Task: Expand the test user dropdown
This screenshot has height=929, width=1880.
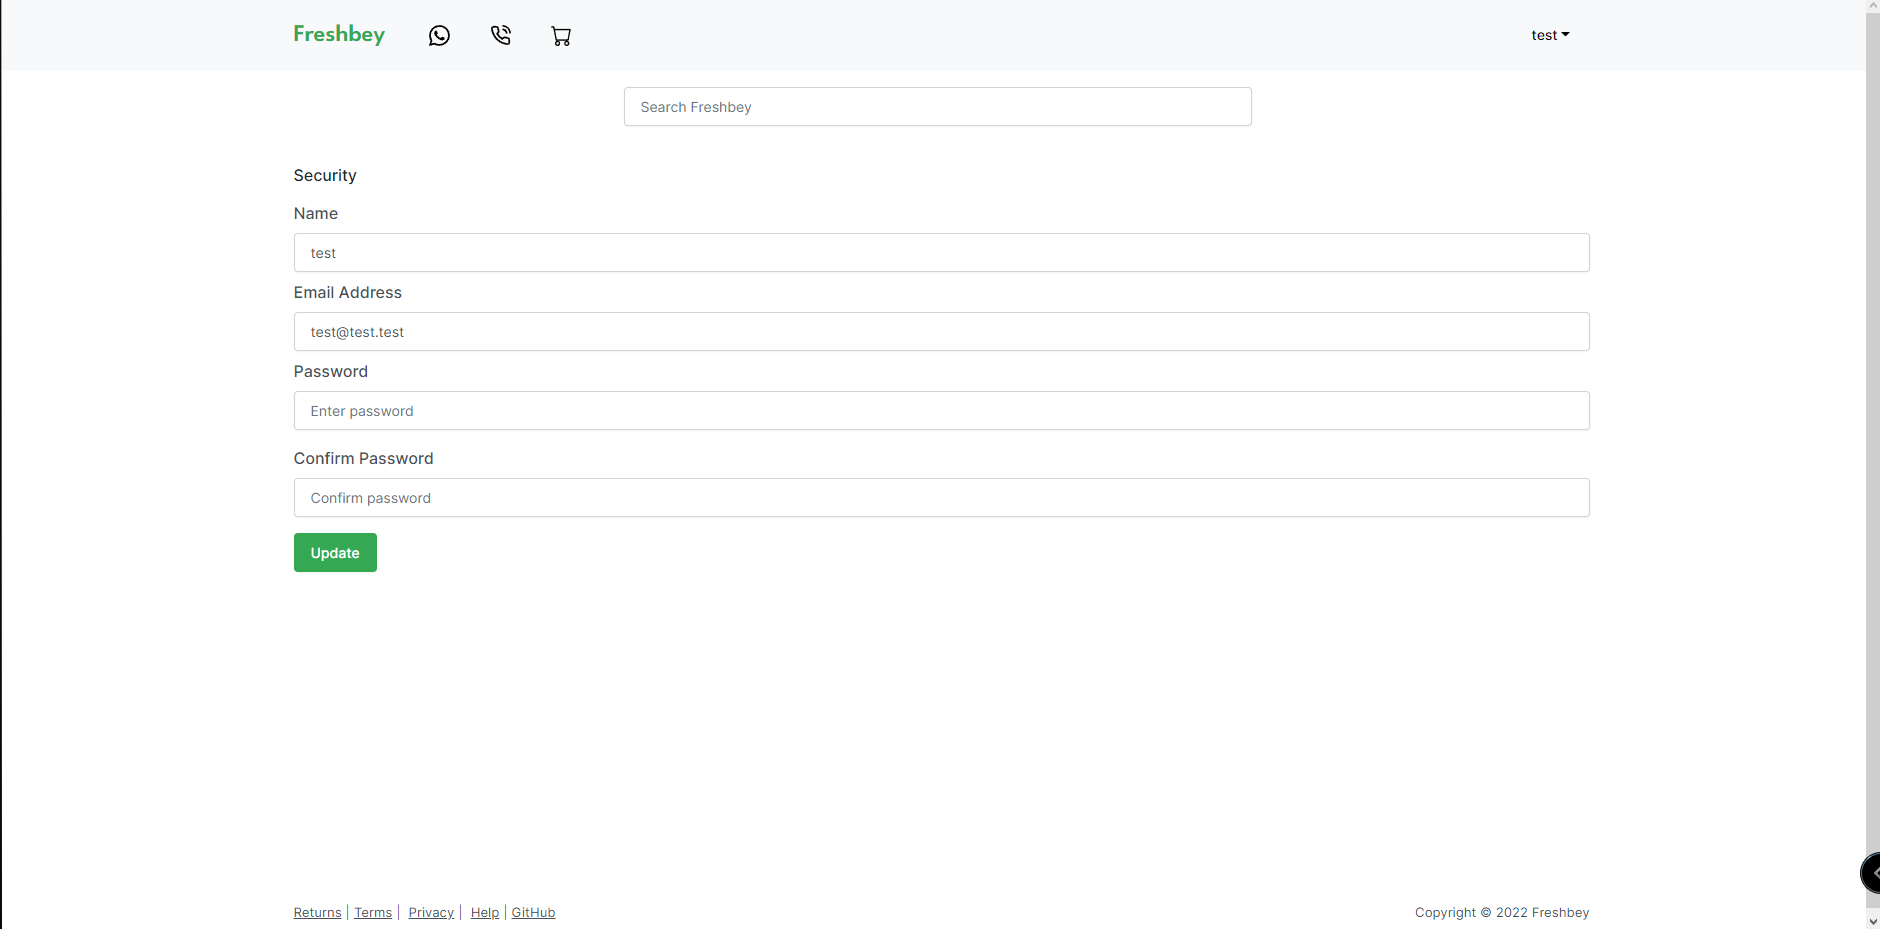Action: pyautogui.click(x=1550, y=35)
